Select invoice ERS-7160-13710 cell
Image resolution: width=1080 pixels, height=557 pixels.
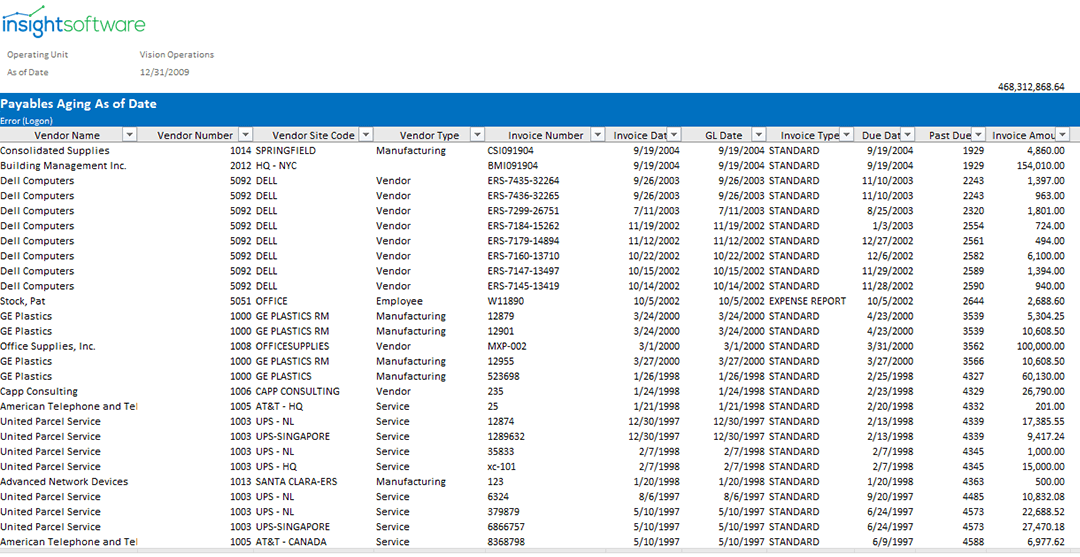pyautogui.click(x=523, y=255)
